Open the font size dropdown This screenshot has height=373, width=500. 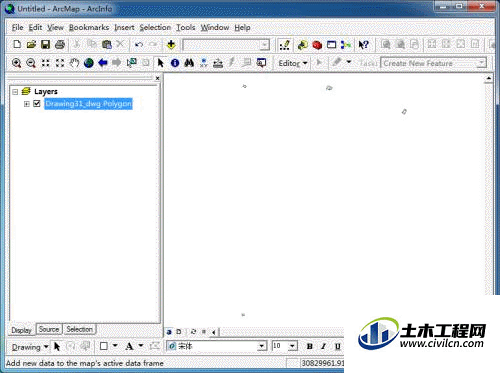292,346
